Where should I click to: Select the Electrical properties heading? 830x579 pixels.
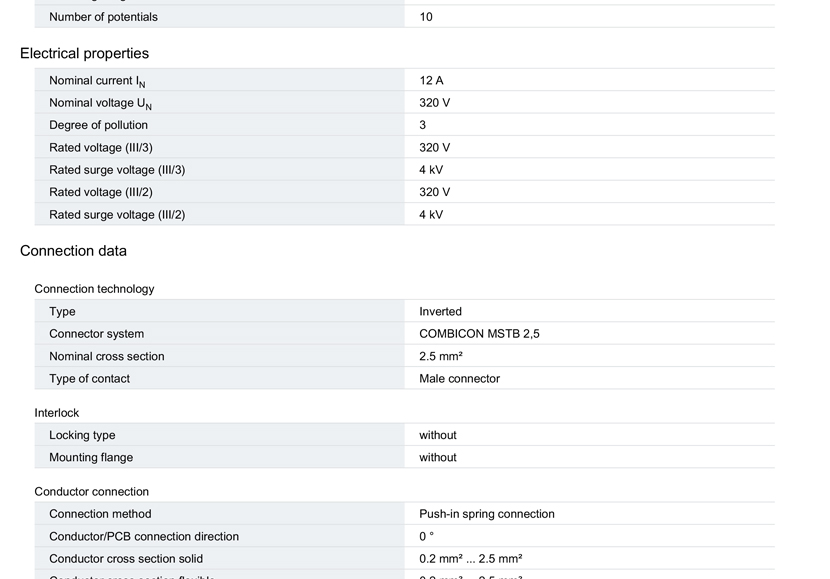pos(84,53)
